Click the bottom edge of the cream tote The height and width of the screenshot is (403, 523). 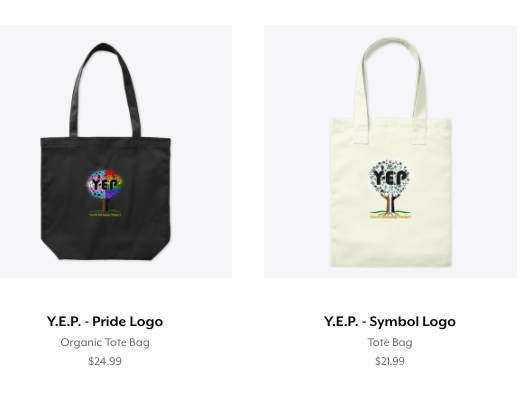coord(391,264)
